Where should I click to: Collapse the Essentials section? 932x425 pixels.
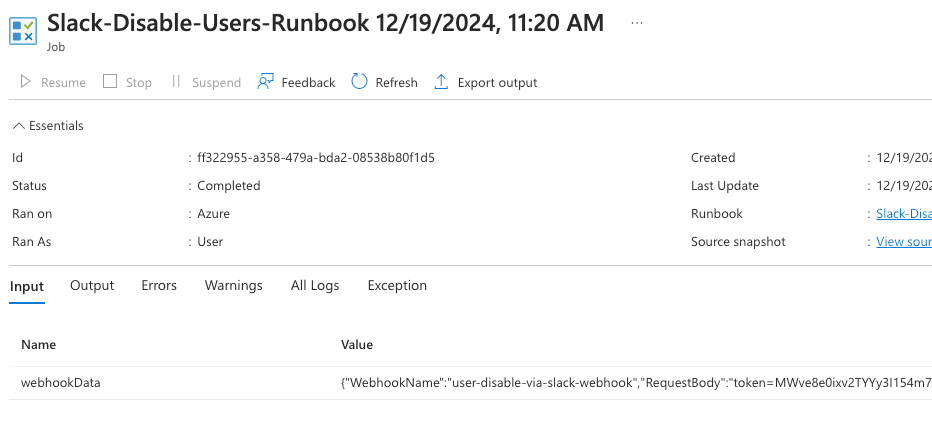[48, 125]
